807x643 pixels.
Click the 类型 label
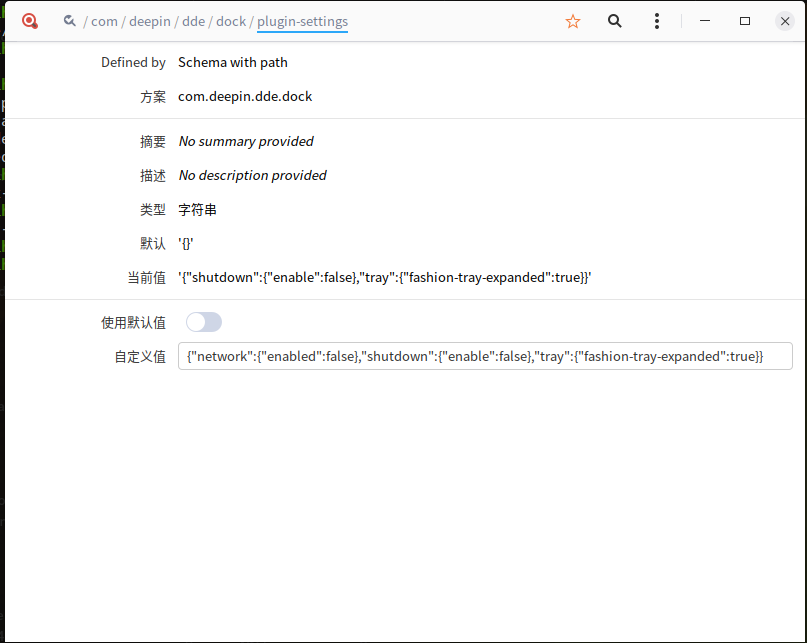pos(153,210)
